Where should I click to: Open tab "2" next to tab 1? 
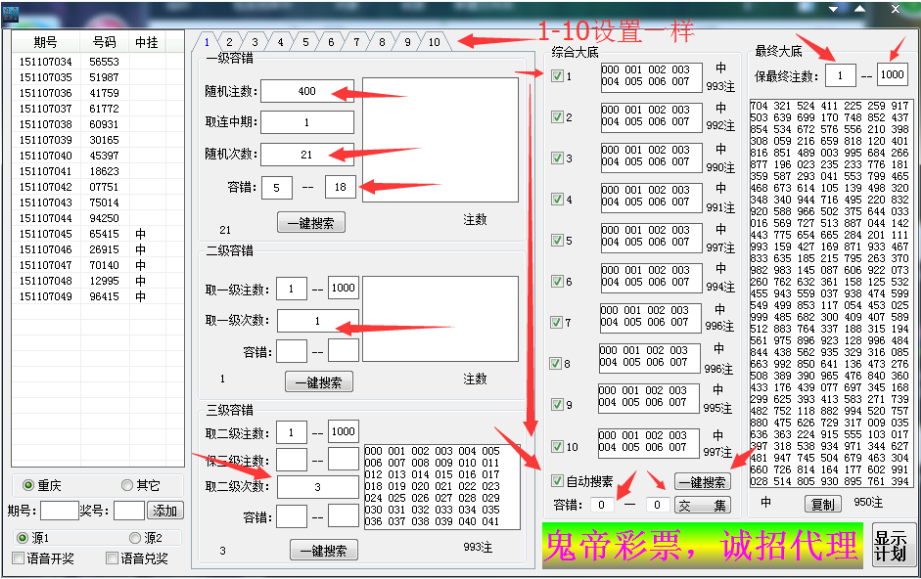229,42
